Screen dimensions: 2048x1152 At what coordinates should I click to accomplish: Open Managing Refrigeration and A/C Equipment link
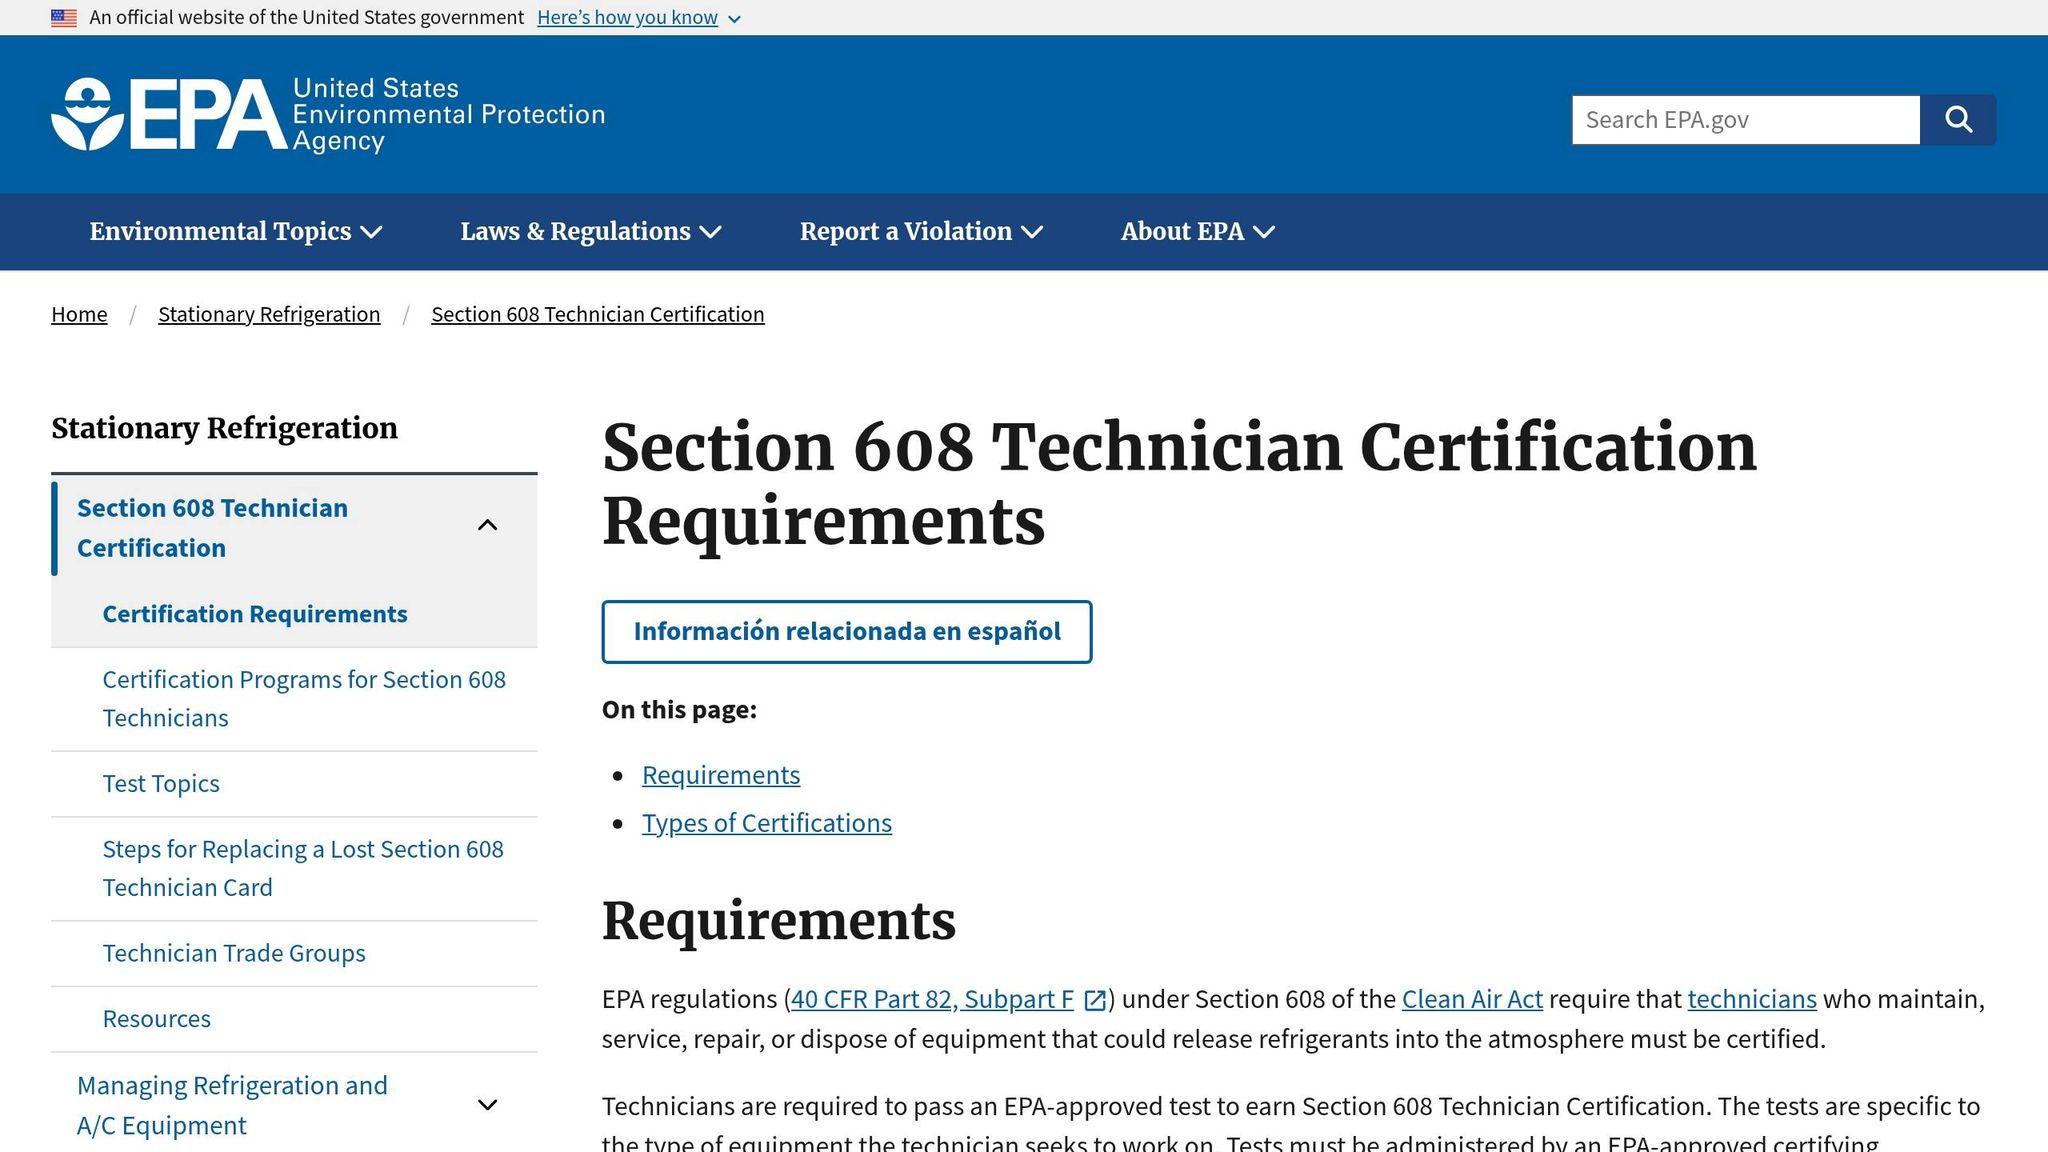tap(232, 1105)
